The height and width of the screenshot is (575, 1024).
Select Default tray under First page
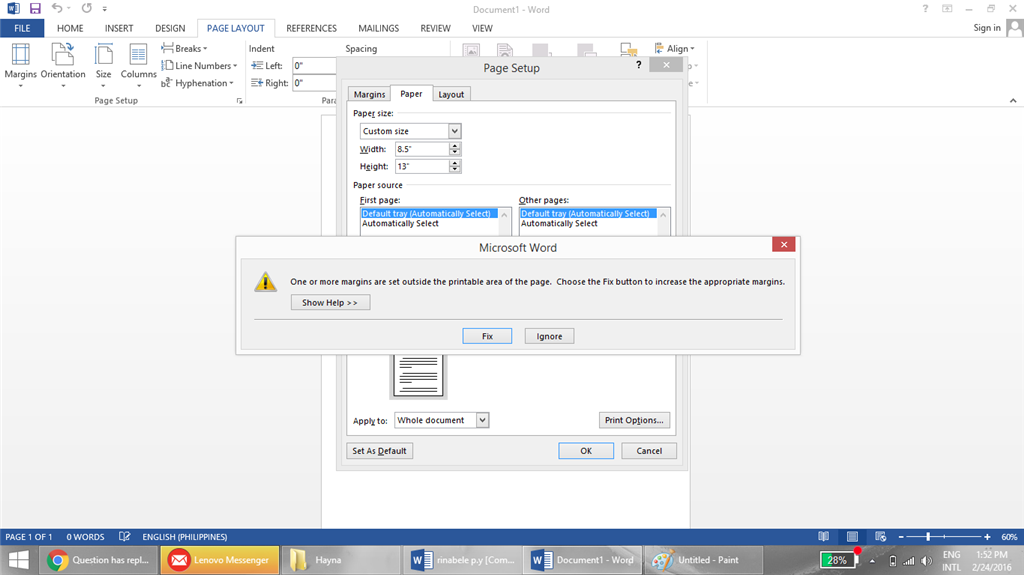(x=429, y=214)
